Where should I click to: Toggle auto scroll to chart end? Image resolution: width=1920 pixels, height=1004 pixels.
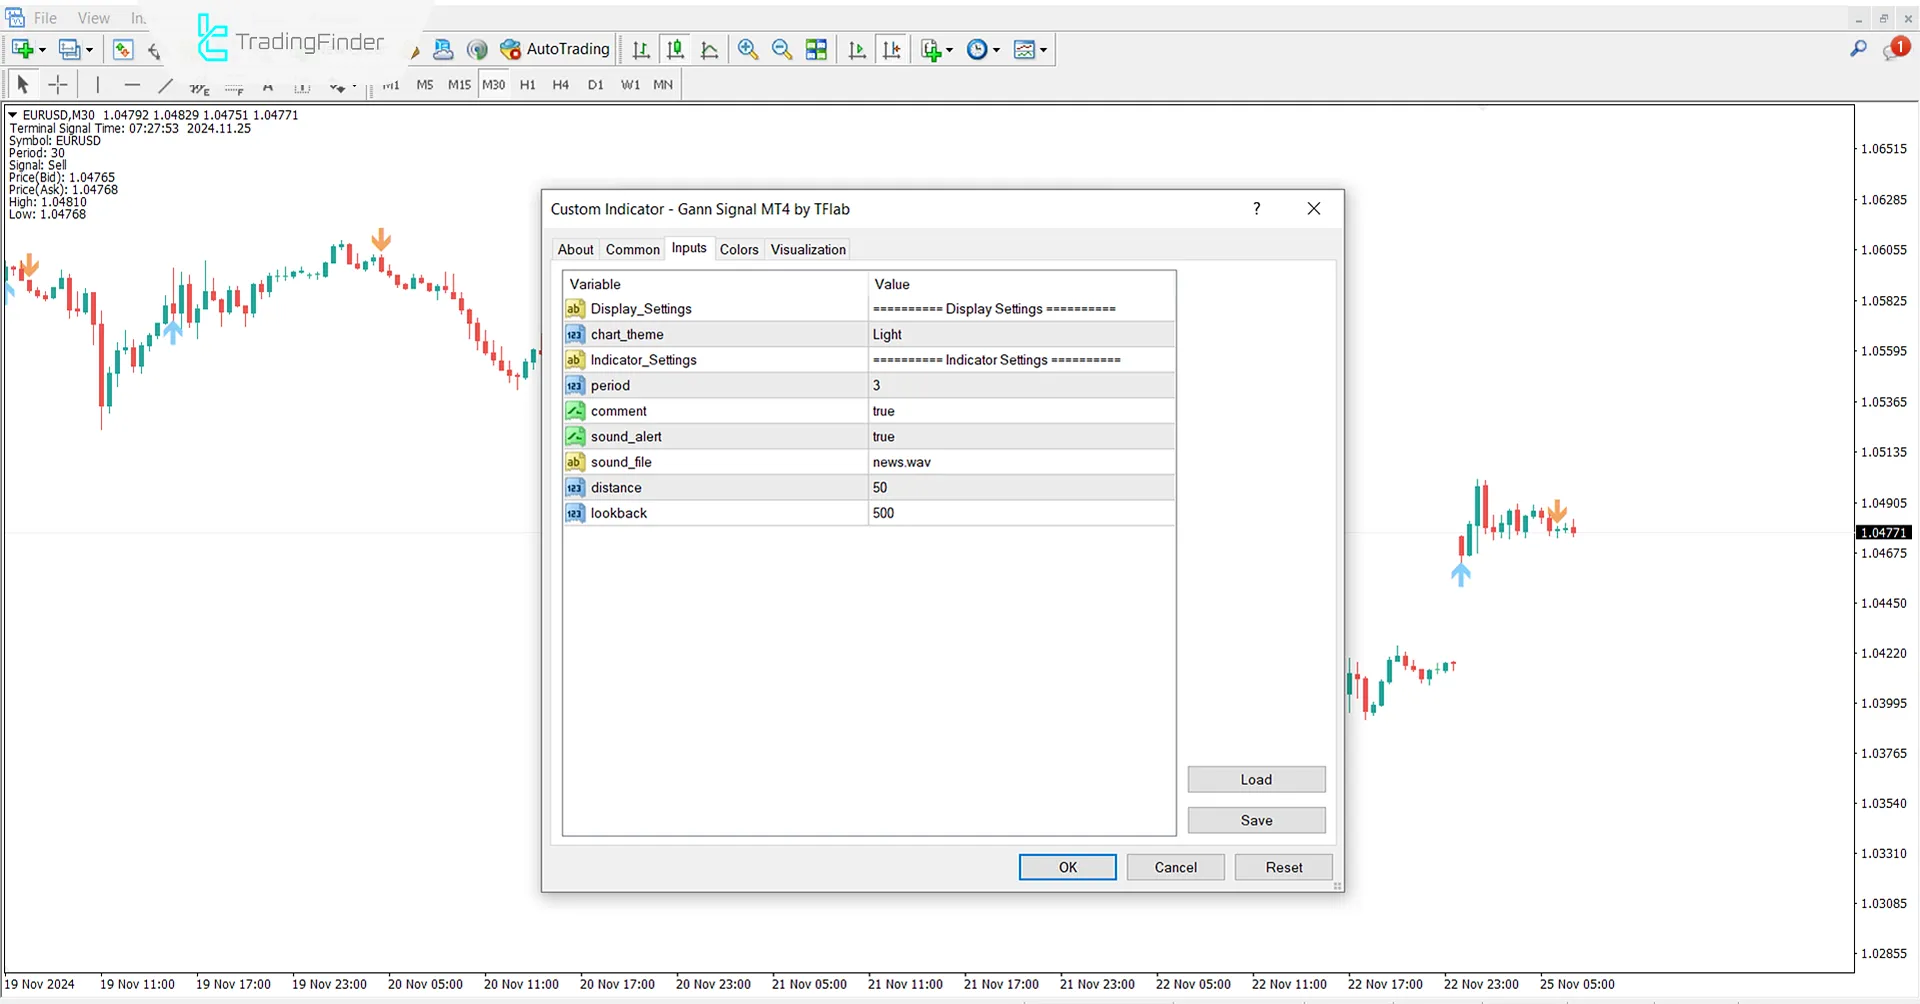click(857, 49)
